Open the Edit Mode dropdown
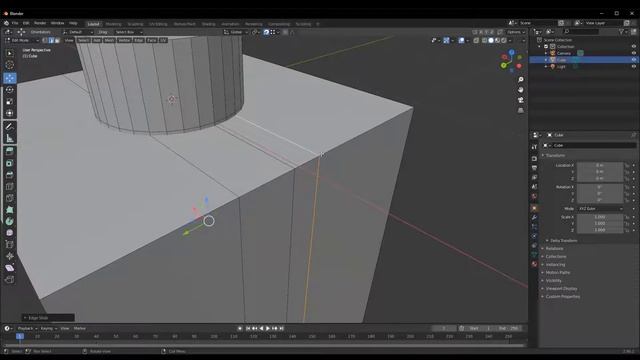The image size is (640, 360). [22, 40]
